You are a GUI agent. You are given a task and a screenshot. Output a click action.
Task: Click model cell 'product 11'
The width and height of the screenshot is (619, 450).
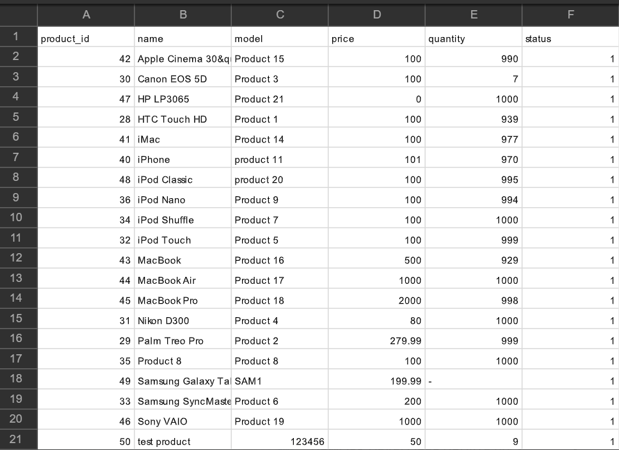280,158
